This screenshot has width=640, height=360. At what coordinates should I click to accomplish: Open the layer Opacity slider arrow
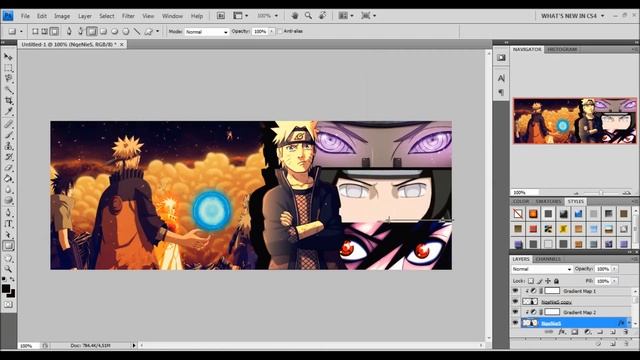coord(614,269)
